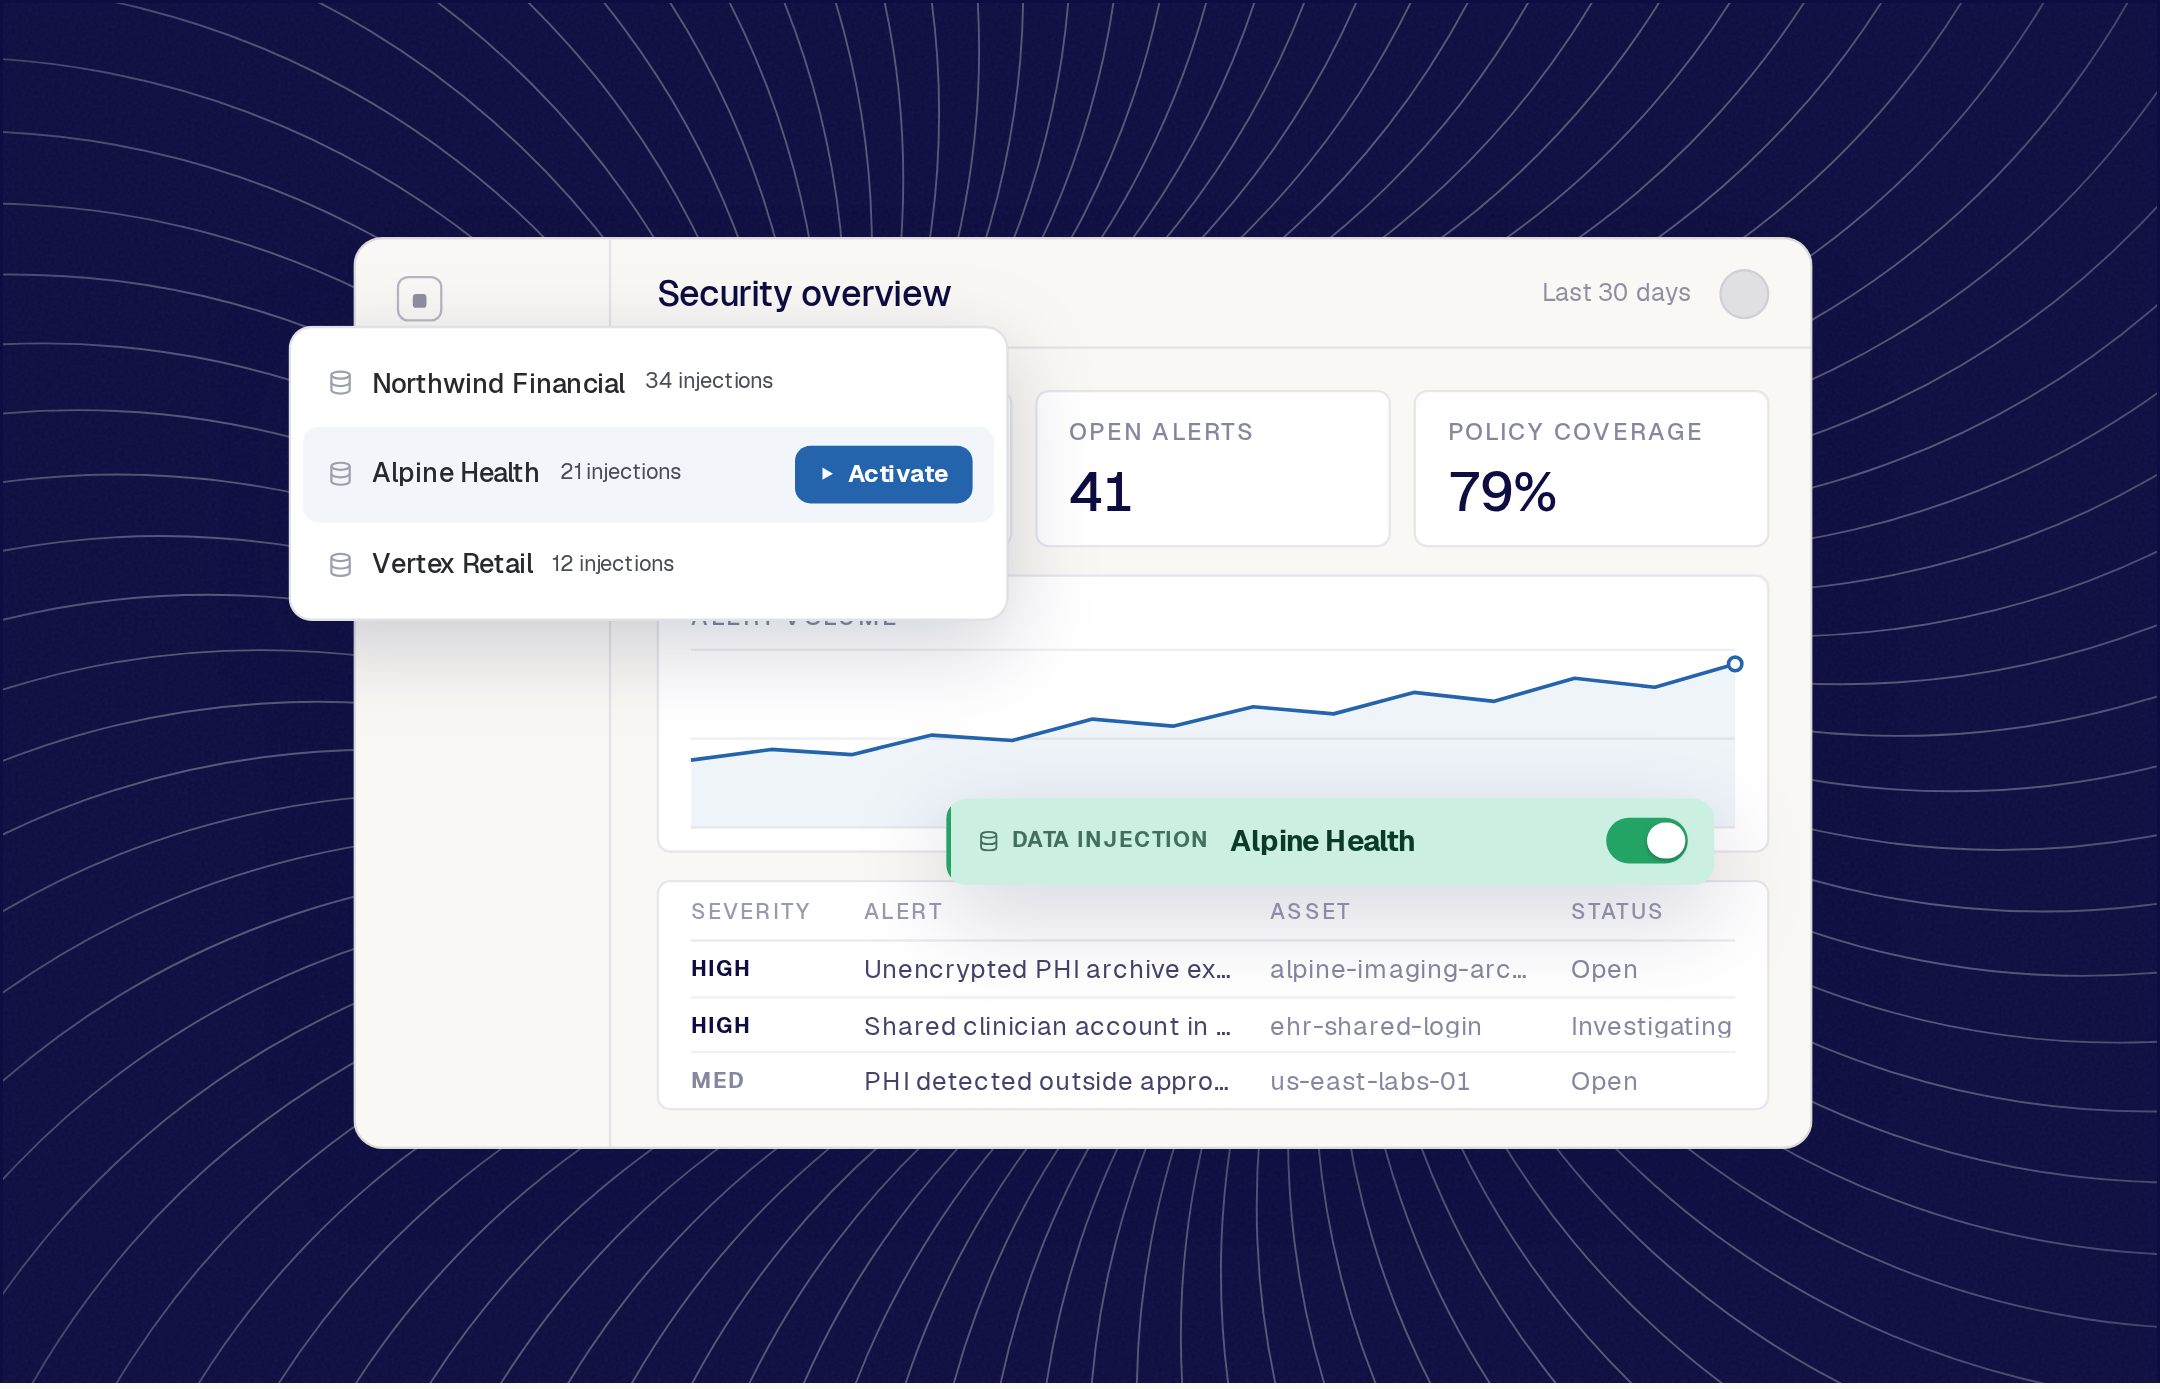Click the Investigating status cell
Viewport: 2160px width, 1389px height.
1651,1027
